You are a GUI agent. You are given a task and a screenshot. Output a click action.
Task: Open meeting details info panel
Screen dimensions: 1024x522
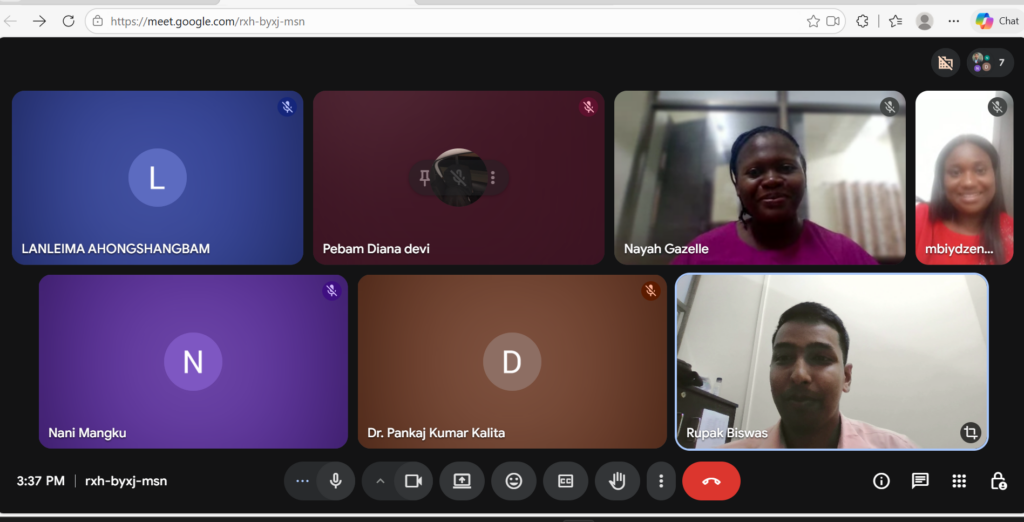tap(881, 481)
